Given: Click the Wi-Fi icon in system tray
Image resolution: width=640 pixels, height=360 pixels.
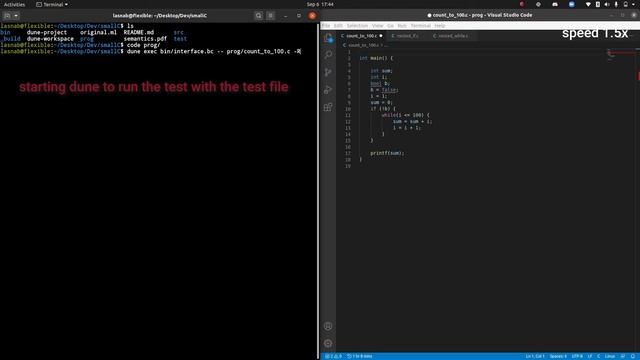Looking at the screenshot, I should pyautogui.click(x=588, y=4).
